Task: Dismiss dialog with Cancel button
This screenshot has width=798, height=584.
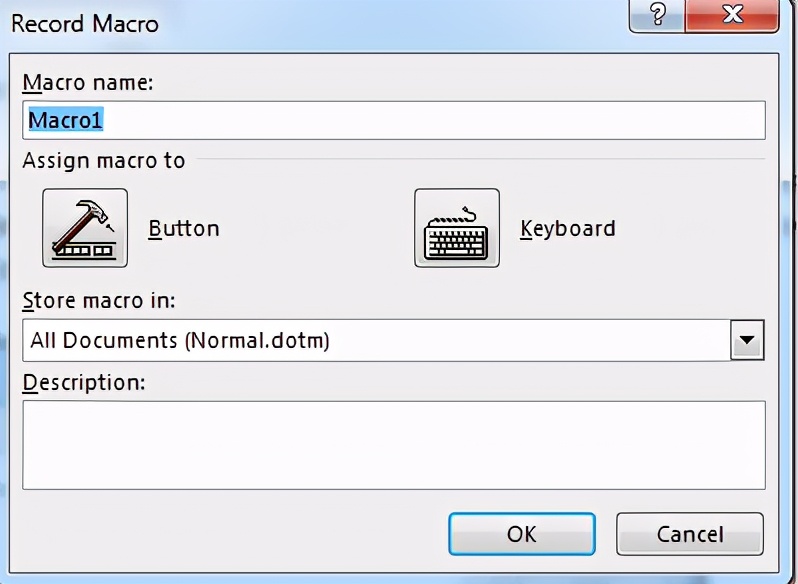Action: tap(690, 534)
